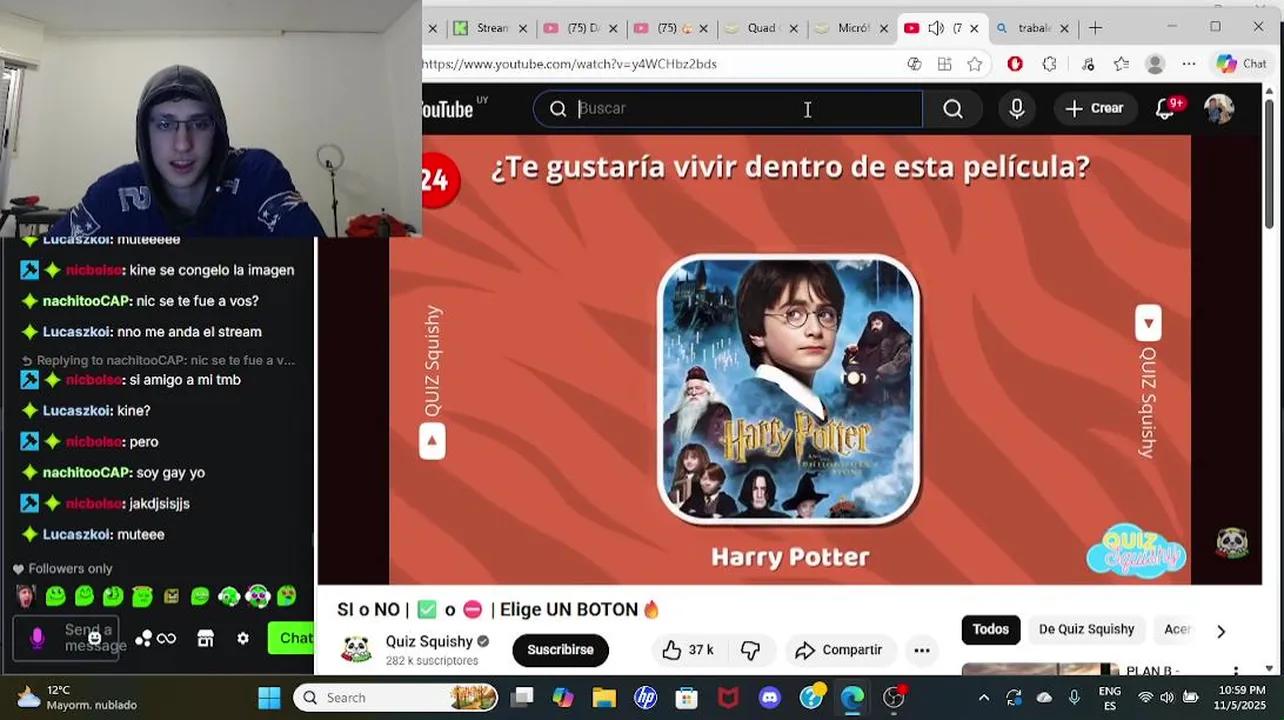
Task: Click the down arrow on right quiz button
Action: click(x=1148, y=323)
